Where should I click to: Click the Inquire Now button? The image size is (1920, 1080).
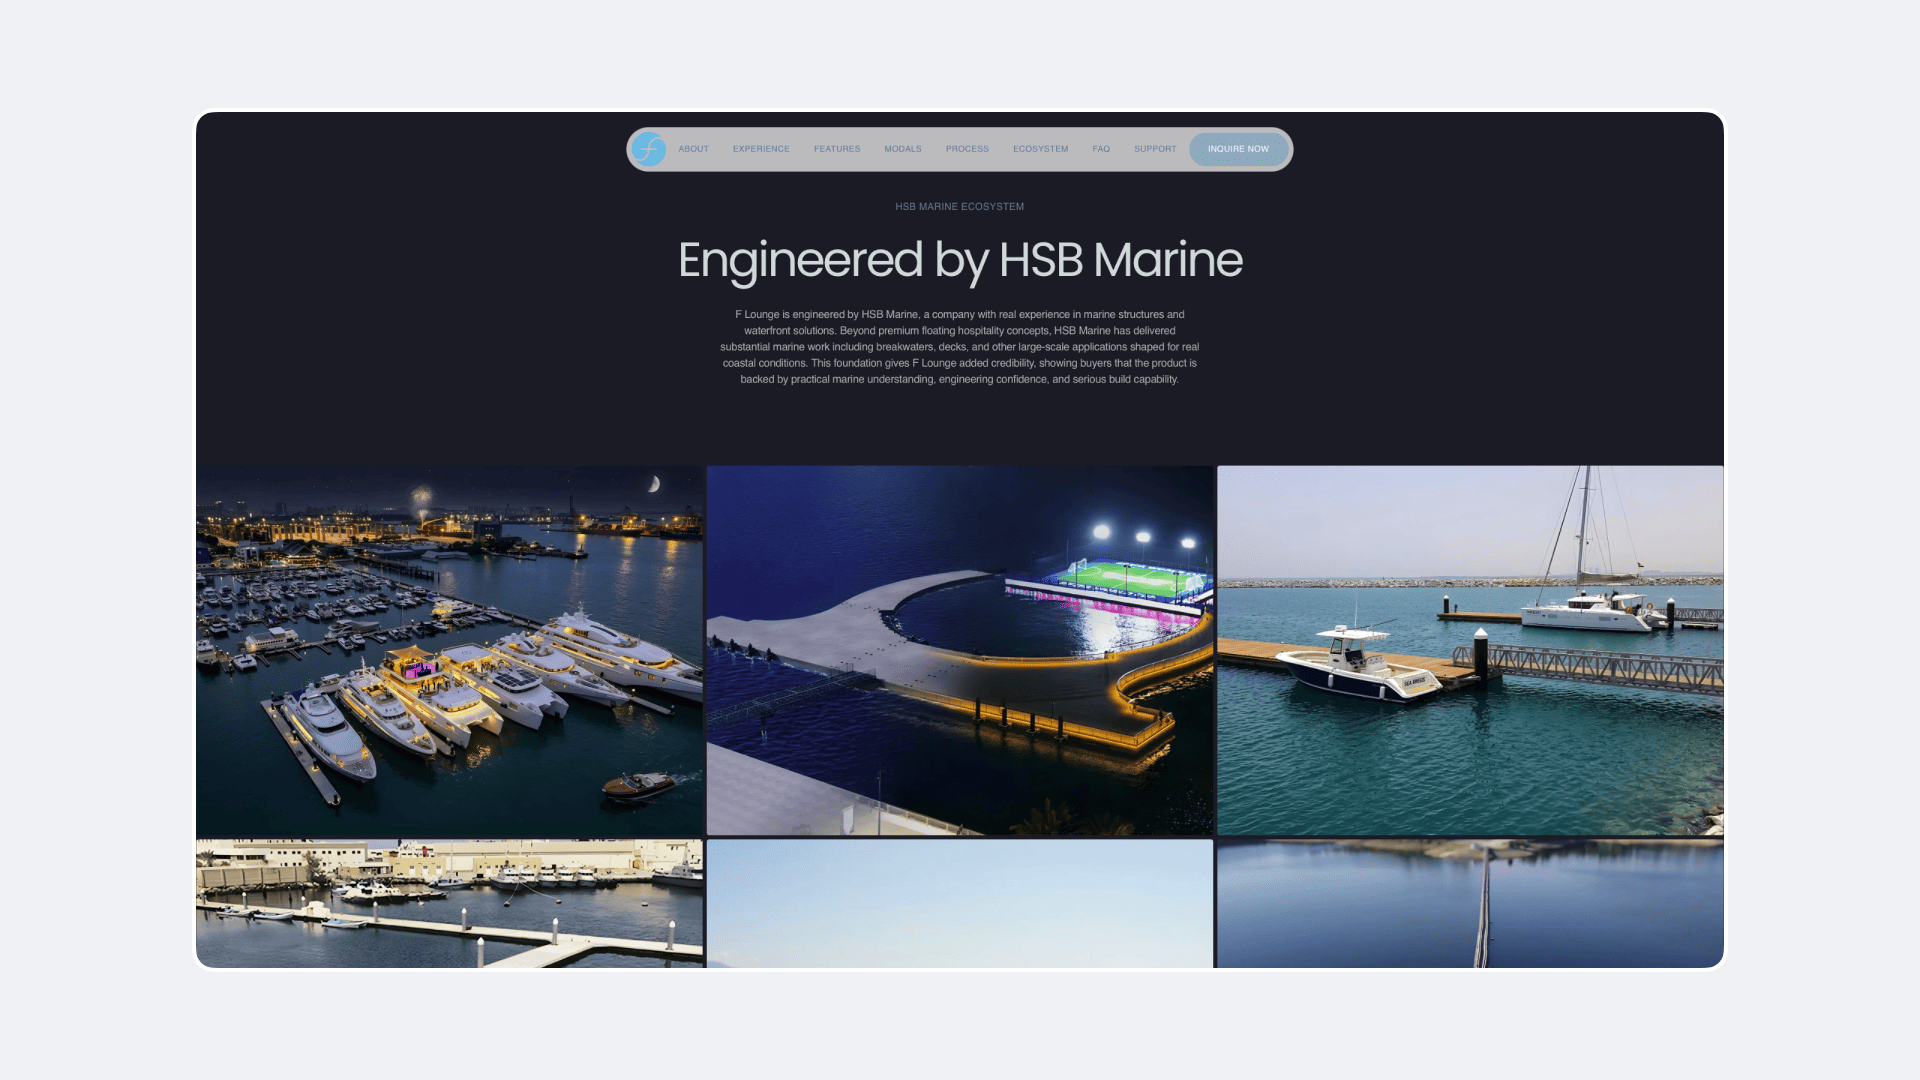(x=1238, y=149)
